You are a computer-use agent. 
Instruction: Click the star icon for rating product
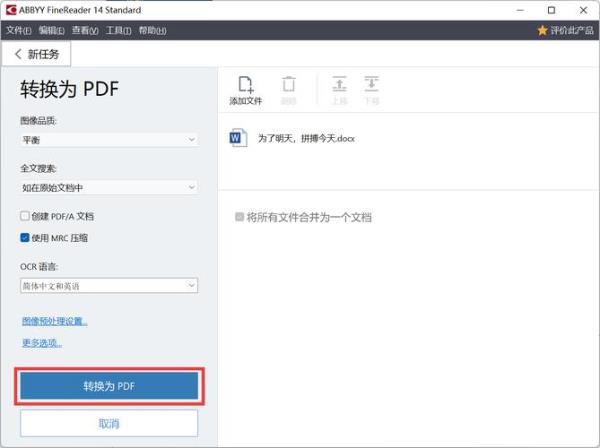542,30
